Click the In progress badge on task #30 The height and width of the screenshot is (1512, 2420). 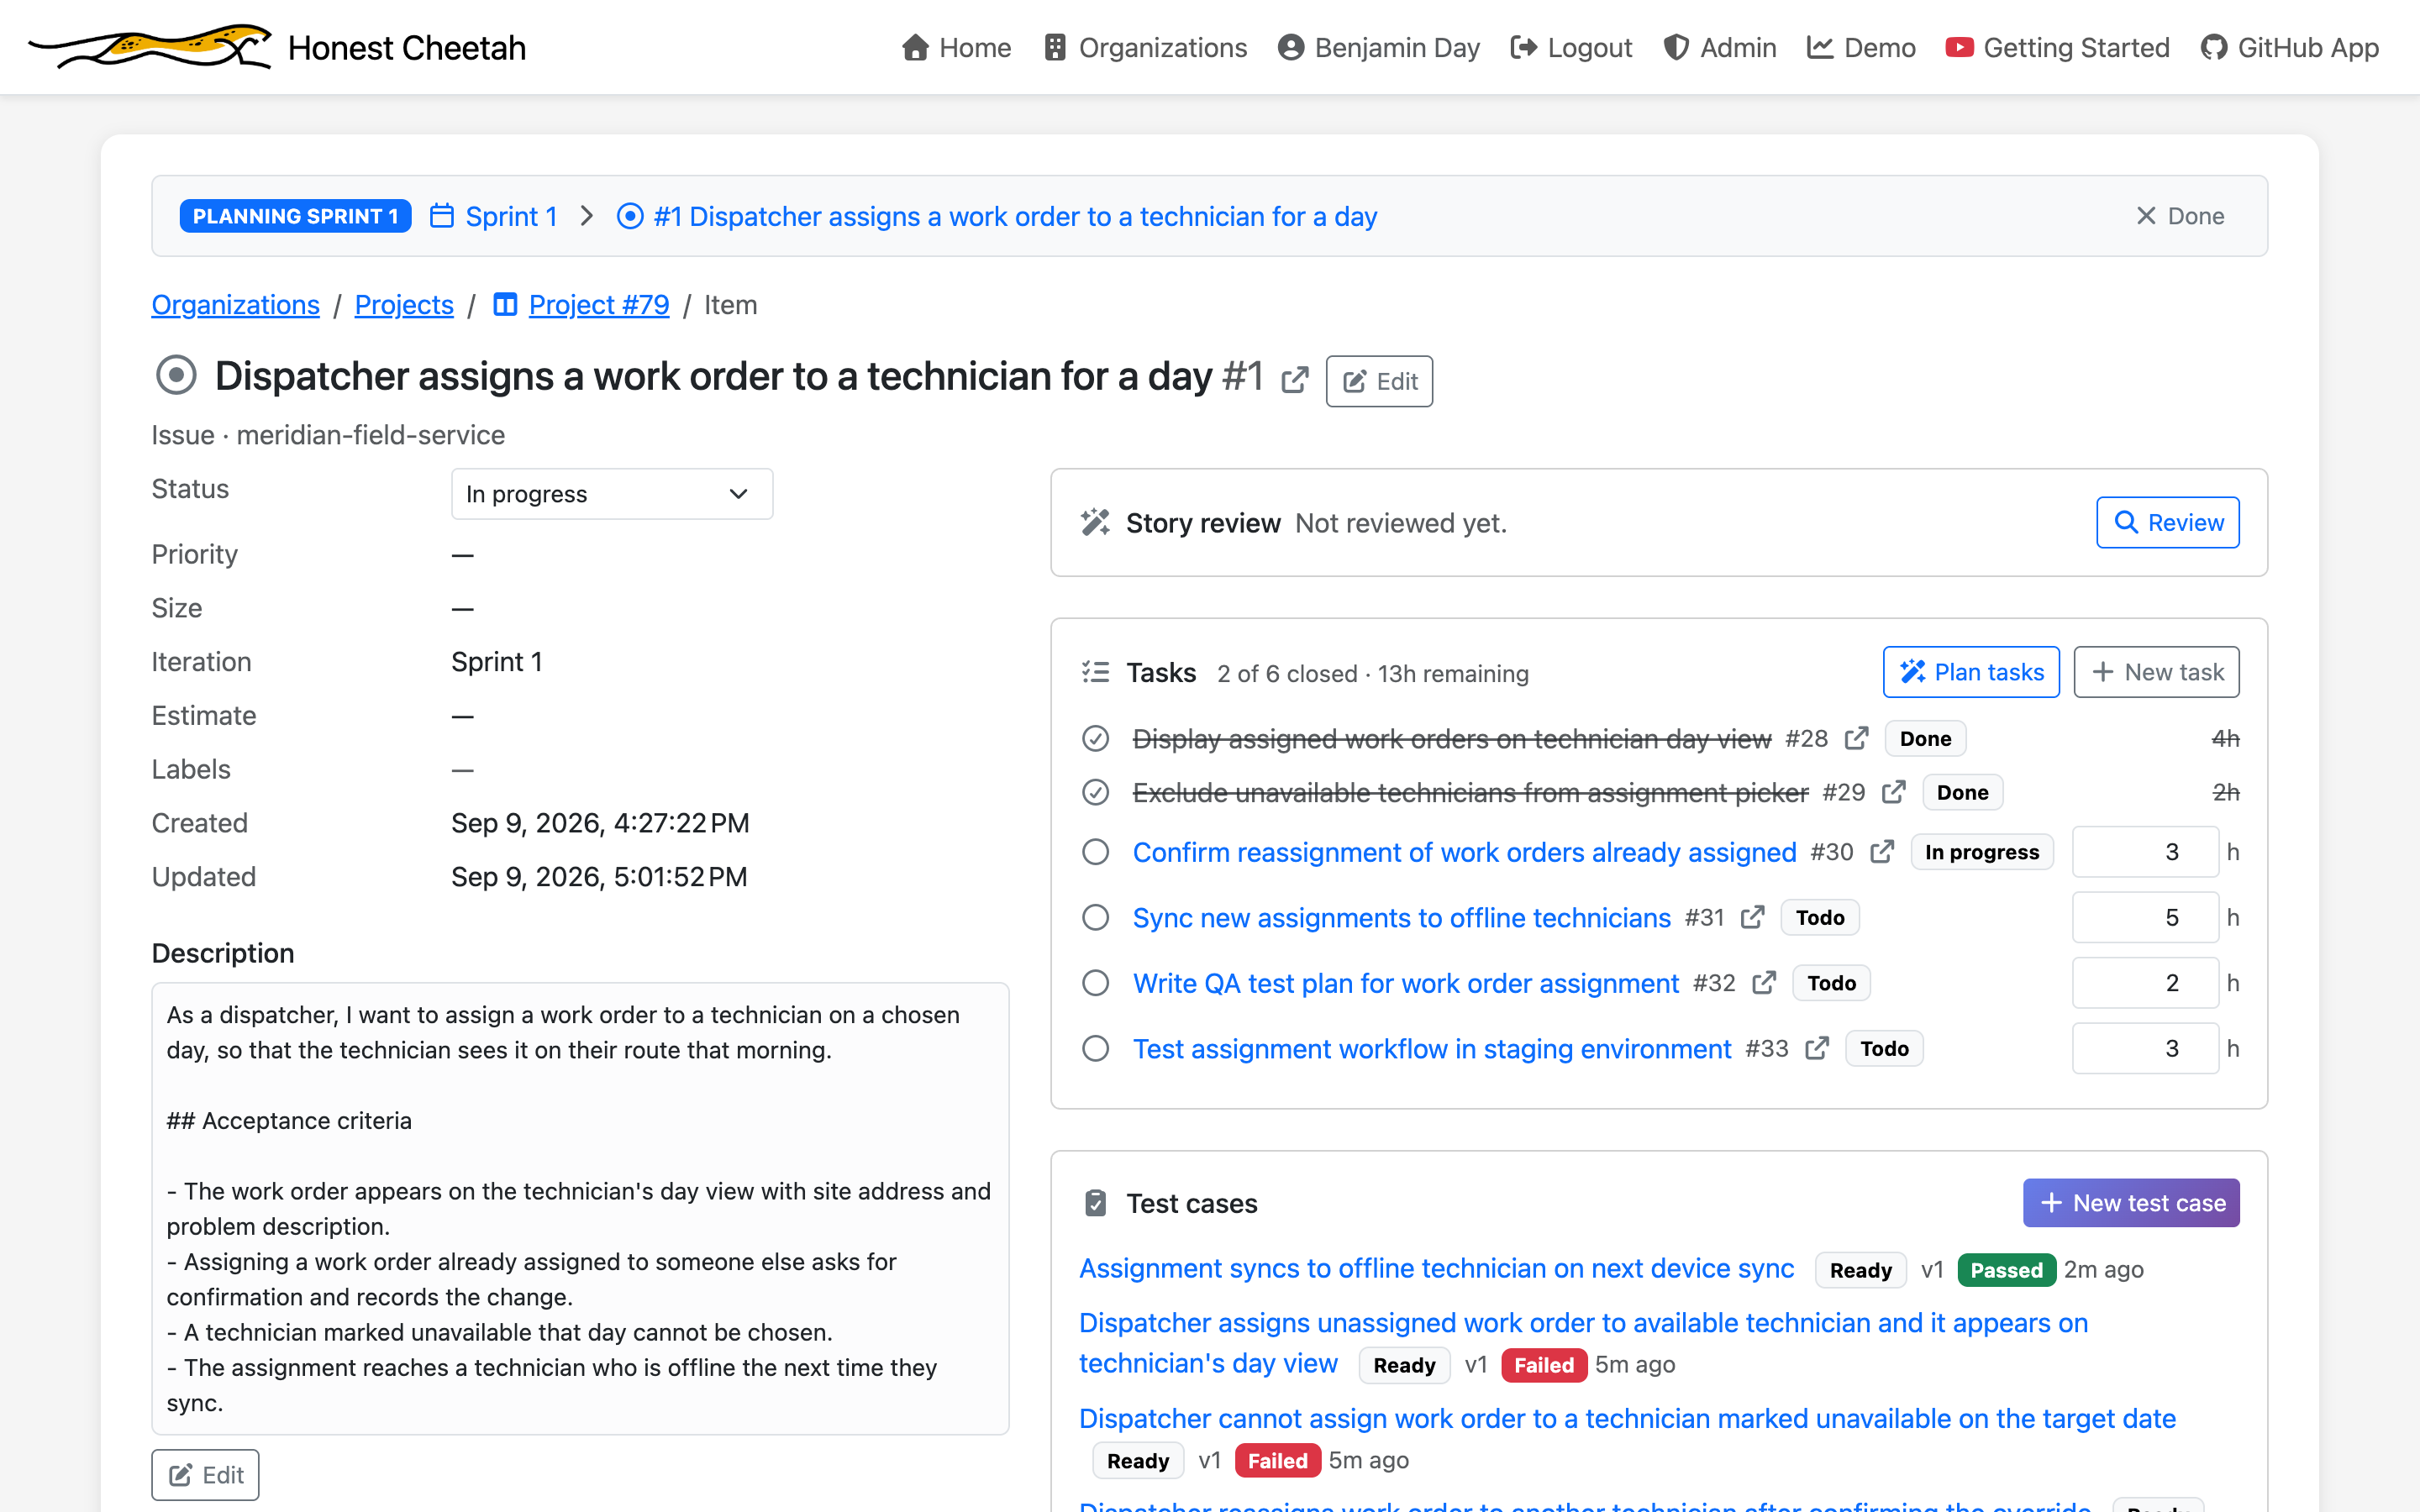point(1981,852)
